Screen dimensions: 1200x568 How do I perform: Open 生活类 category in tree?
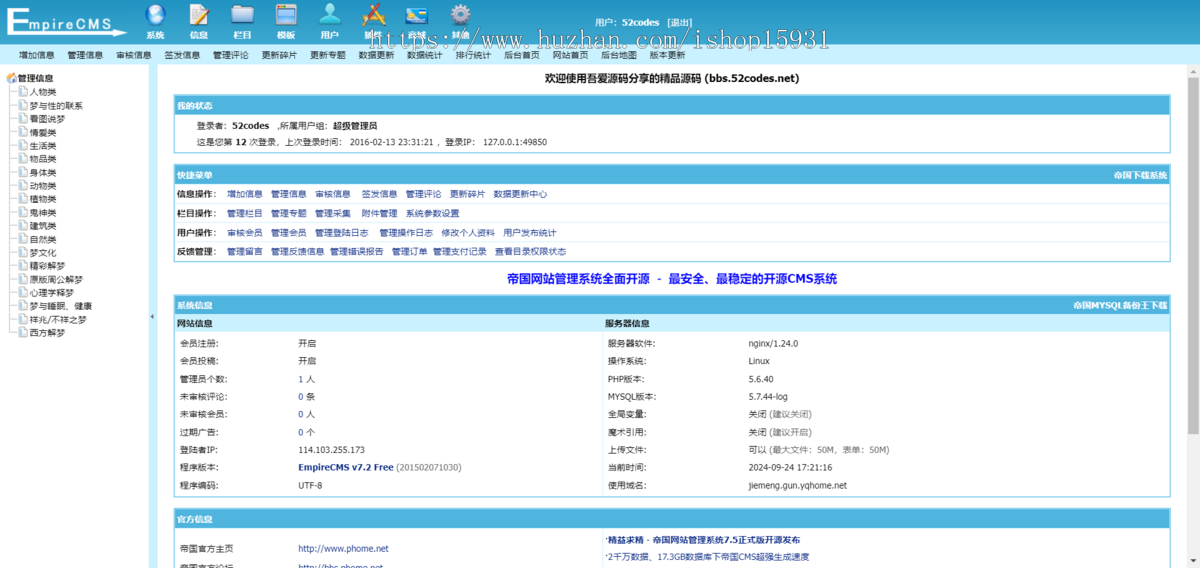43,145
